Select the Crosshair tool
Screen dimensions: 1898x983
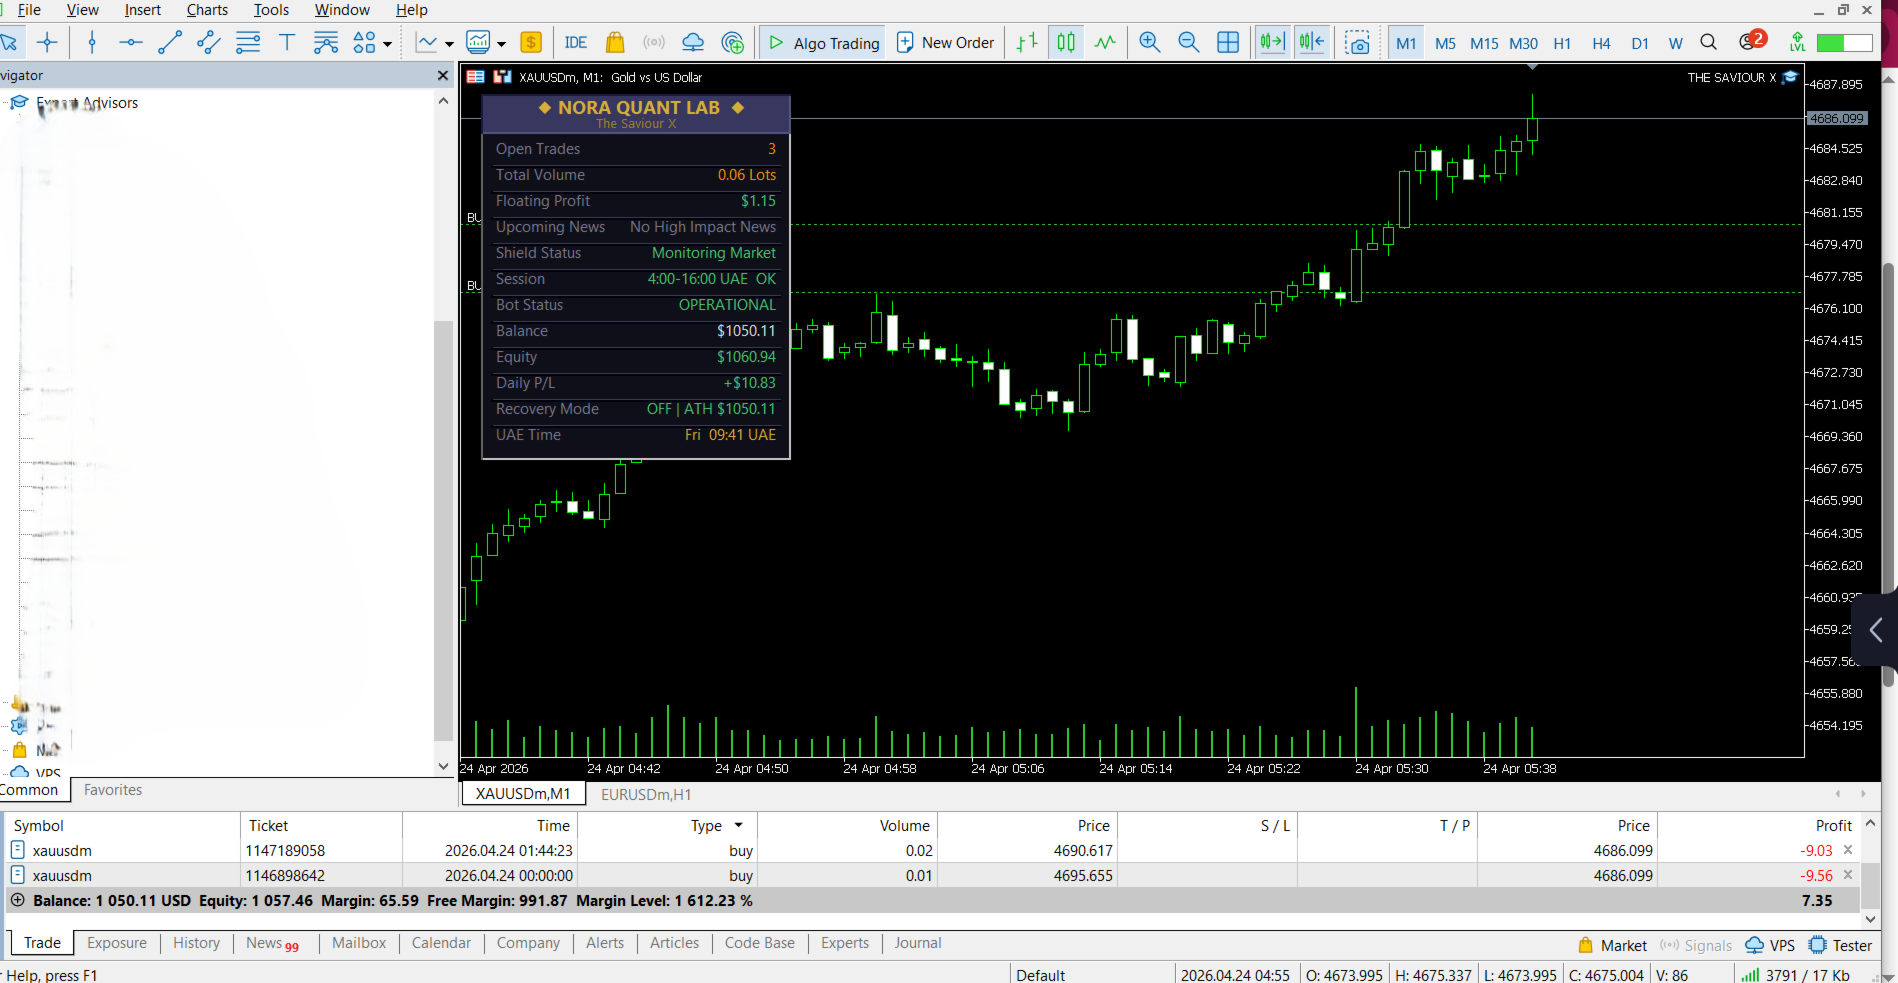click(x=47, y=42)
